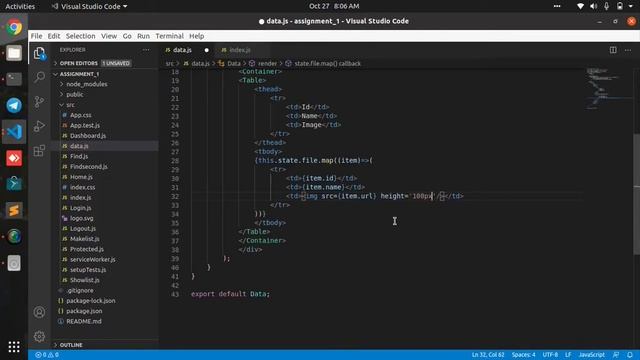Open the Search view in activity bar
The image size is (640, 360).
tap(39, 77)
